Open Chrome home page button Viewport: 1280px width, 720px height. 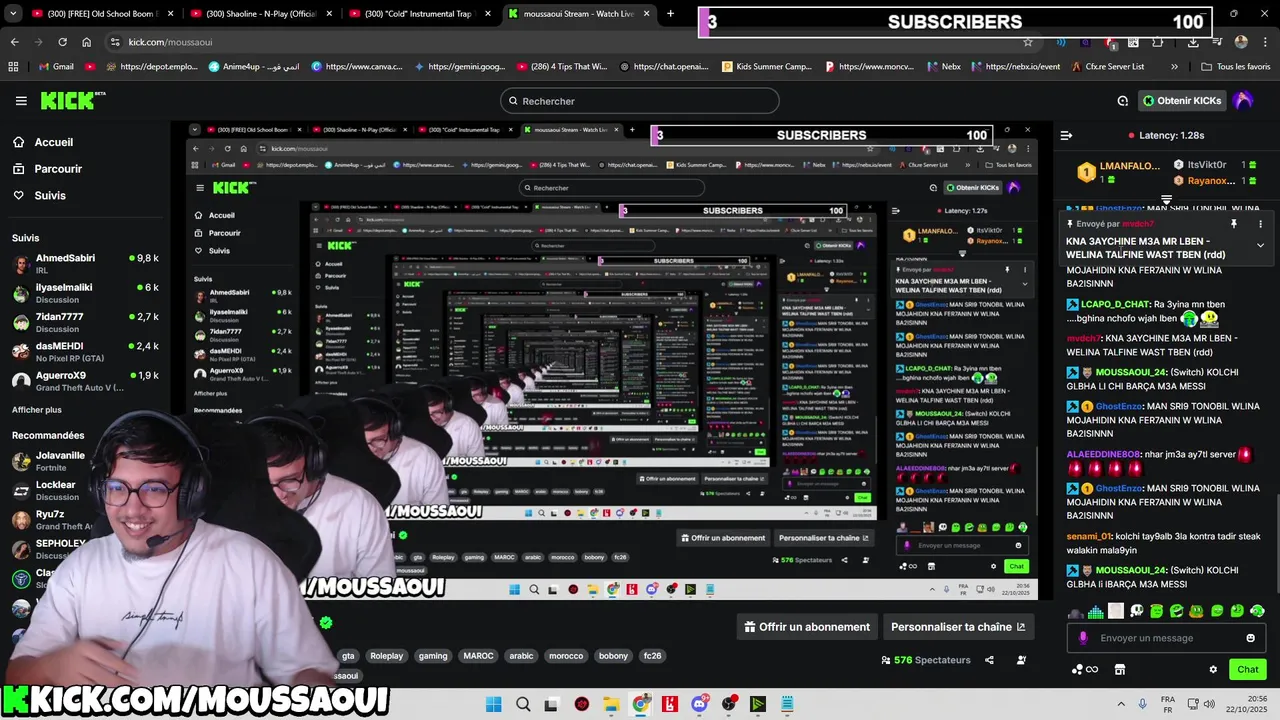click(87, 42)
